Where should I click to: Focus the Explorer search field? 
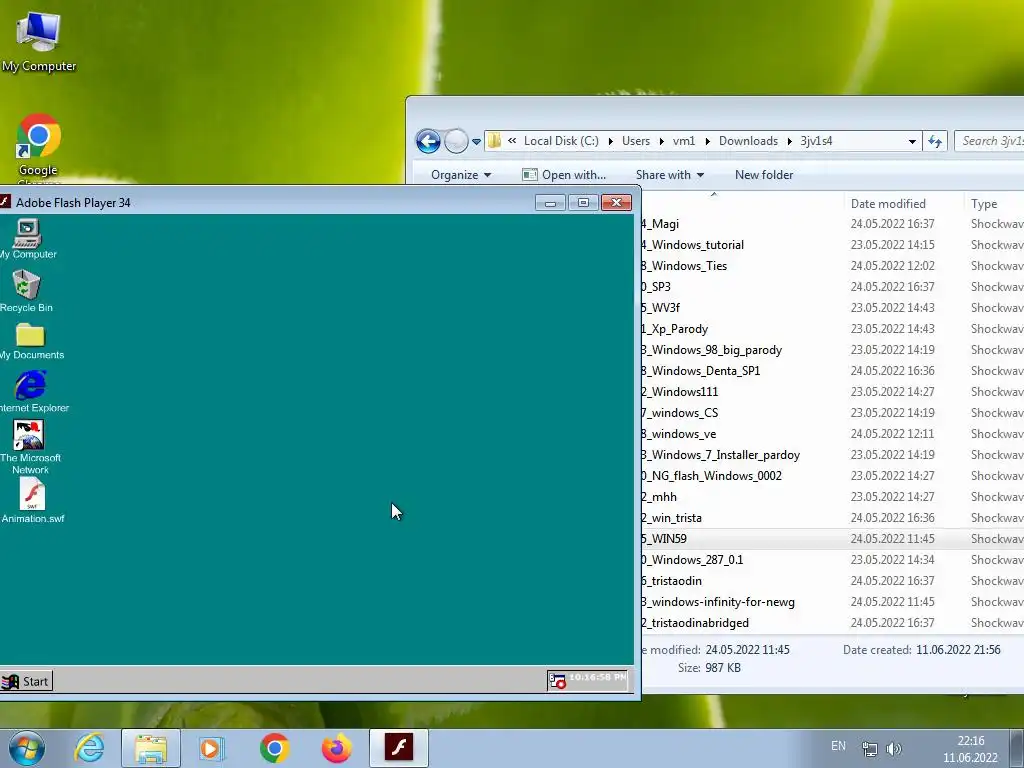(989, 141)
